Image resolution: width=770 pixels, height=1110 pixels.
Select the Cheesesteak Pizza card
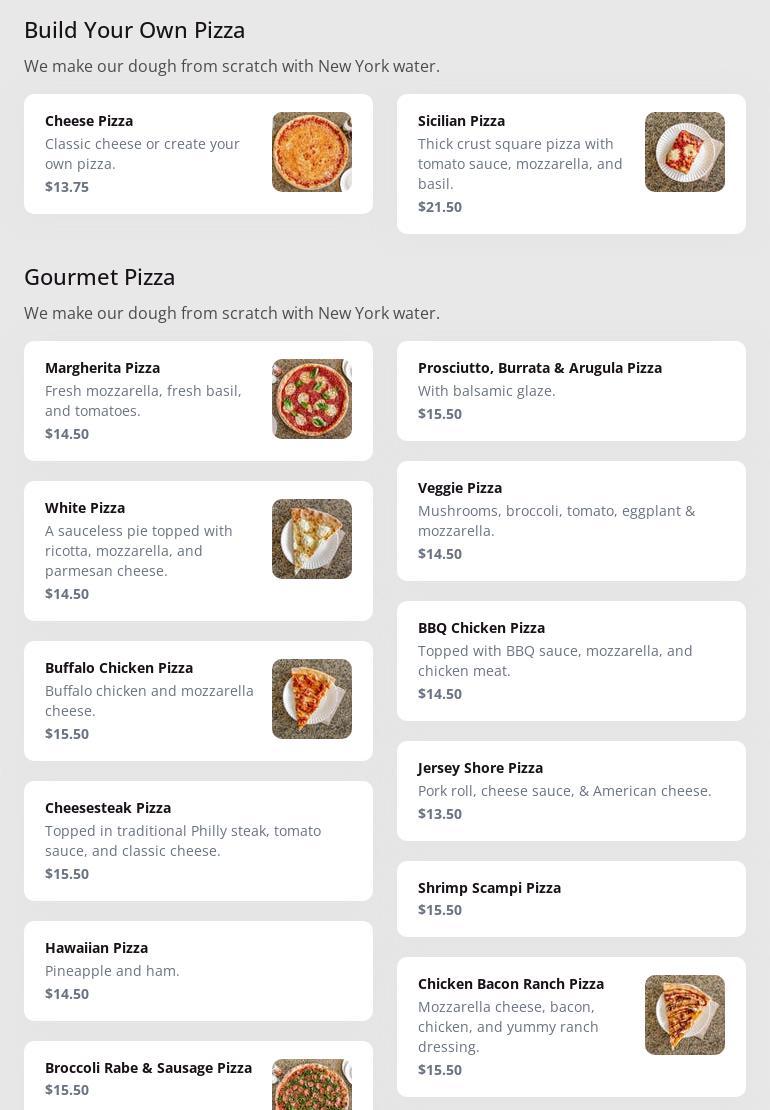point(198,841)
